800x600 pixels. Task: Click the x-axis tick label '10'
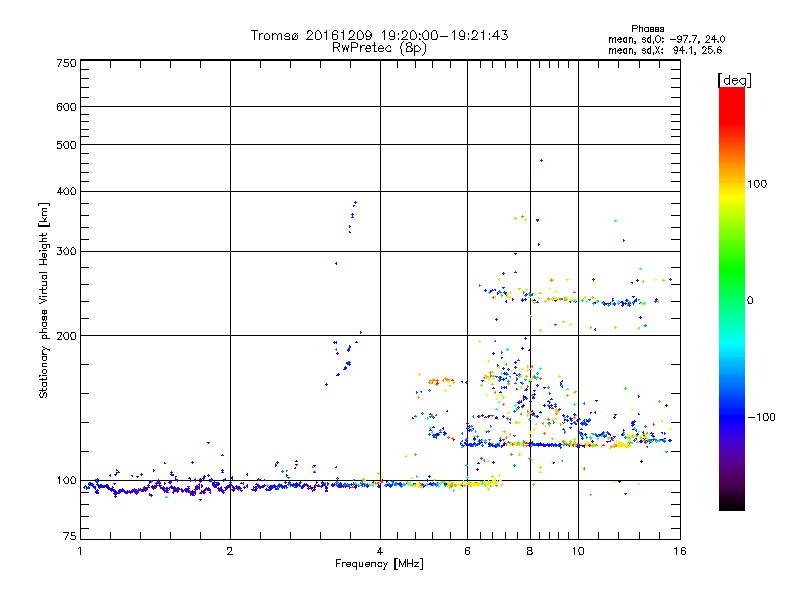[x=578, y=551]
